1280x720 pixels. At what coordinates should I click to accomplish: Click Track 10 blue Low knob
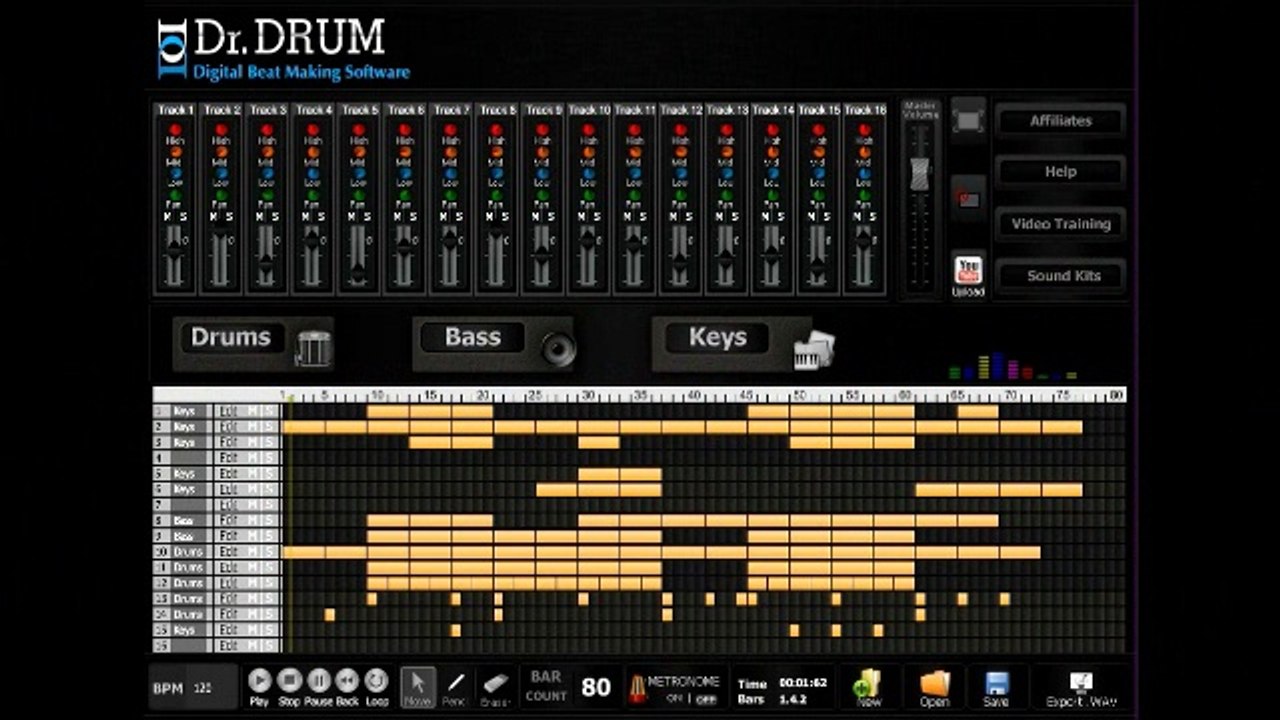(x=589, y=173)
